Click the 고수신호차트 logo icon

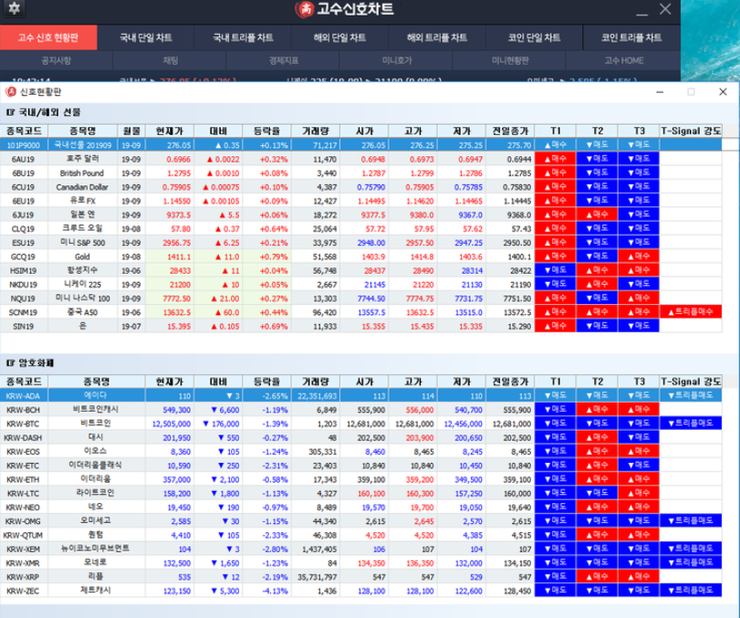(x=305, y=9)
